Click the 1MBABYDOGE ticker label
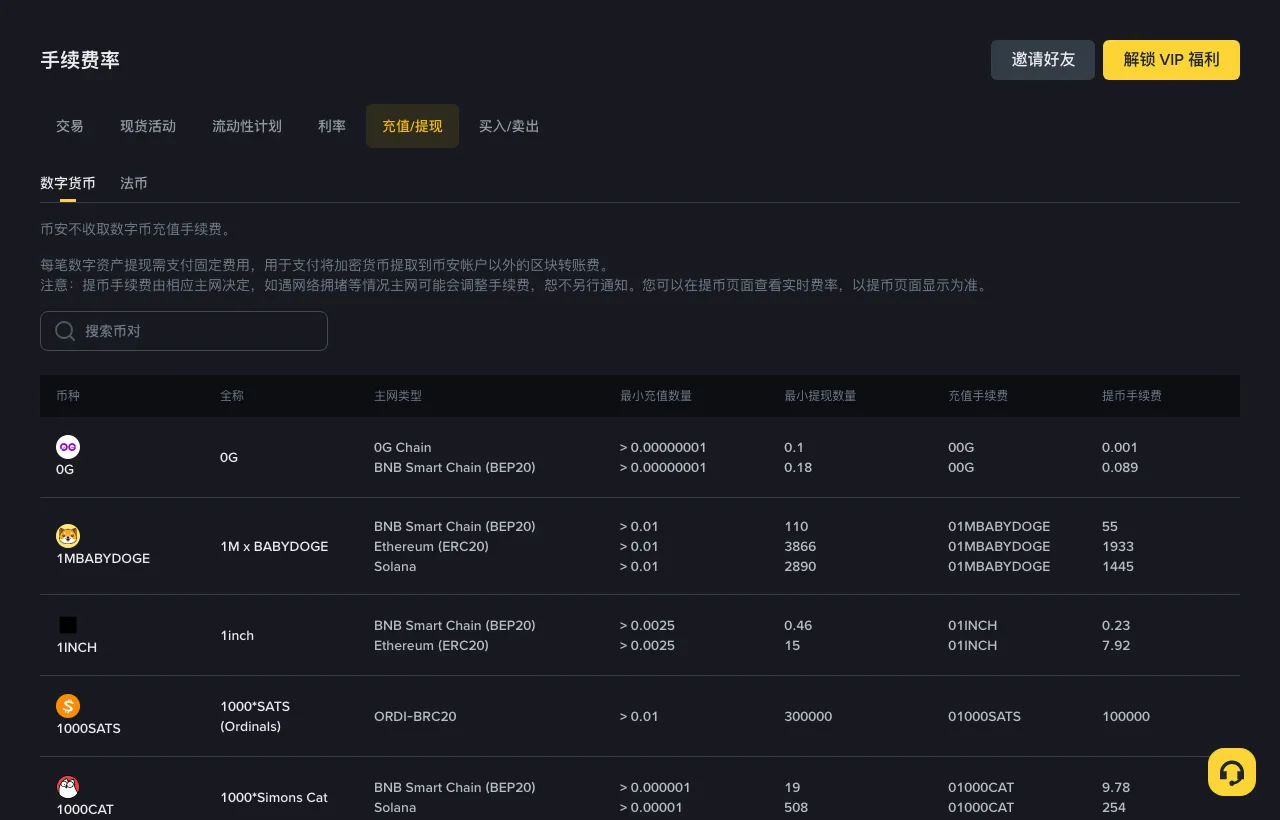Screen dimensions: 1280x820 (x=103, y=558)
